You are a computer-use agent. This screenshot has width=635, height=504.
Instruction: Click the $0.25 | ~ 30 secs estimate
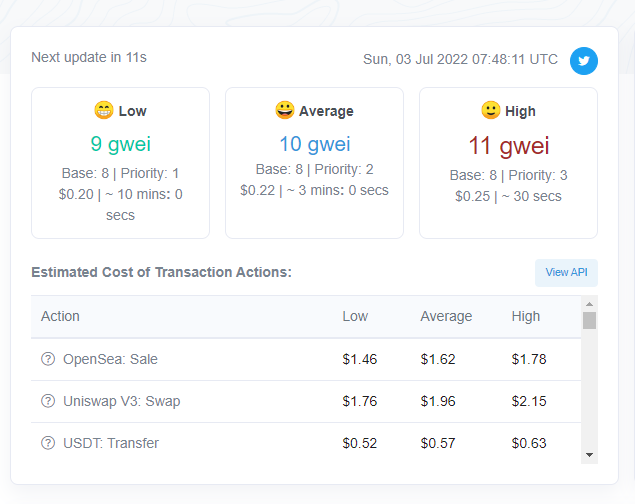(x=509, y=196)
